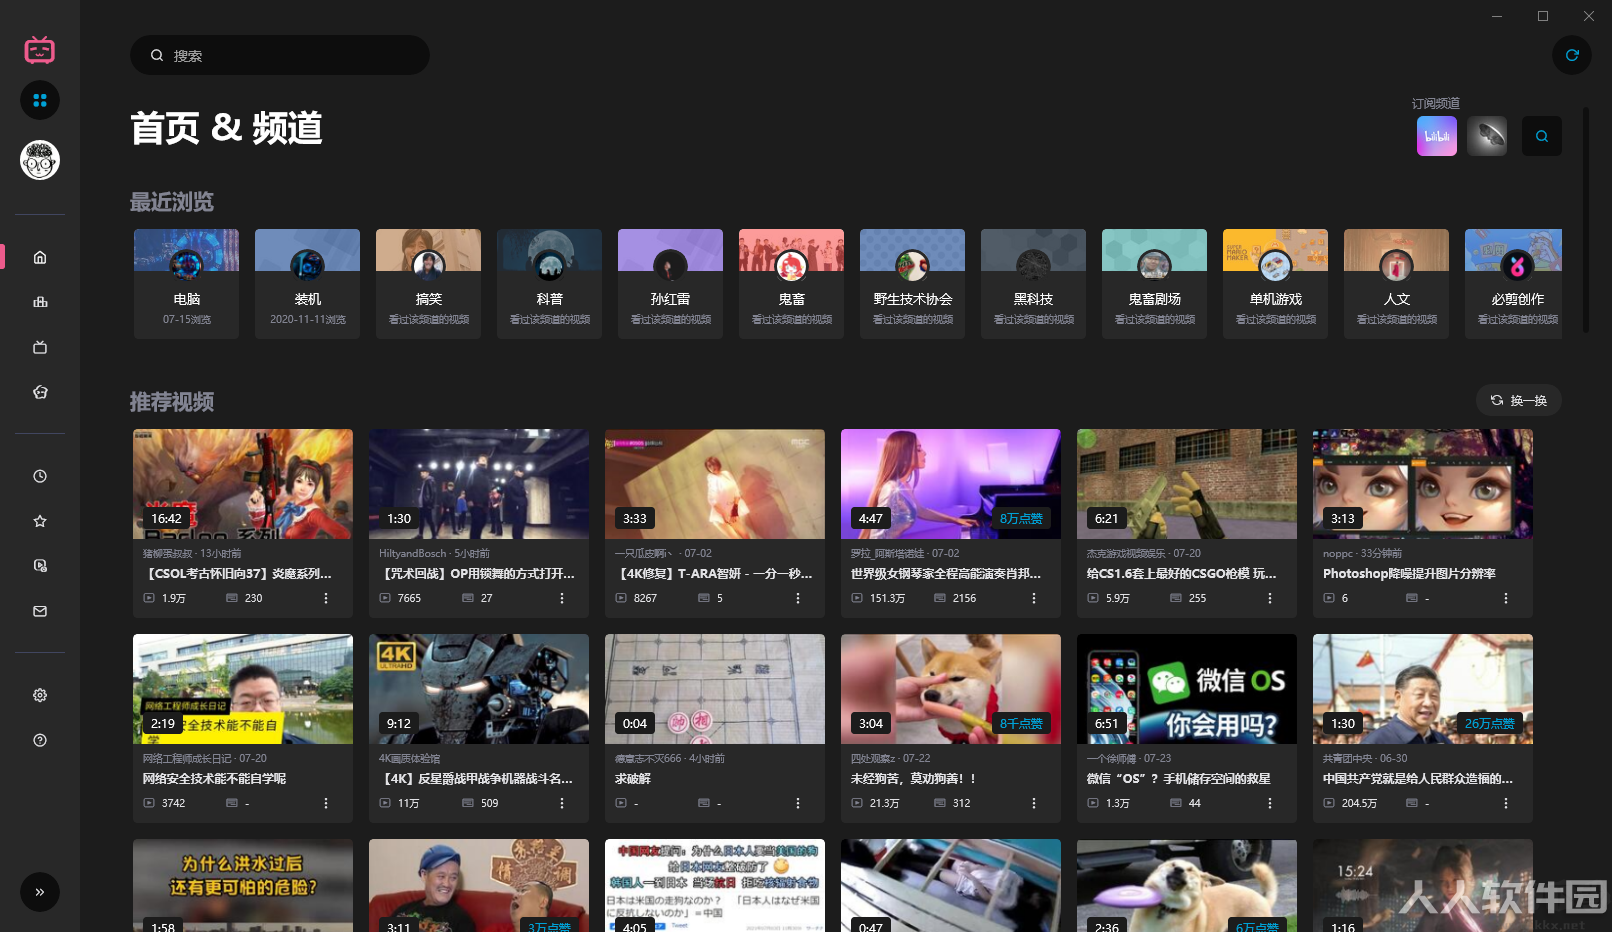Image resolution: width=1612 pixels, height=932 pixels.
Task: Click the refresh icon at the top right
Action: click(x=1572, y=55)
